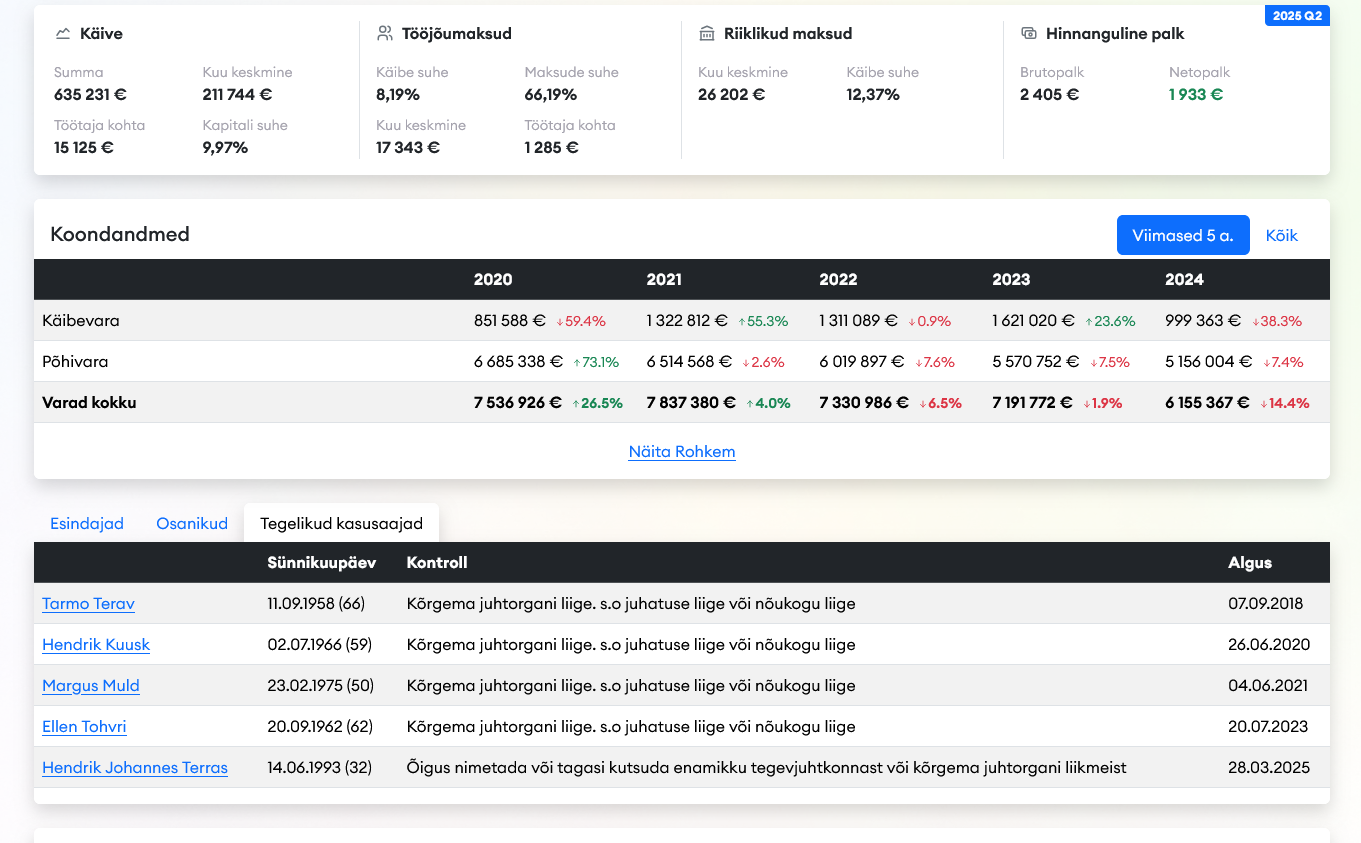Switch to Kõik years view
The height and width of the screenshot is (843, 1361).
pyautogui.click(x=1281, y=236)
